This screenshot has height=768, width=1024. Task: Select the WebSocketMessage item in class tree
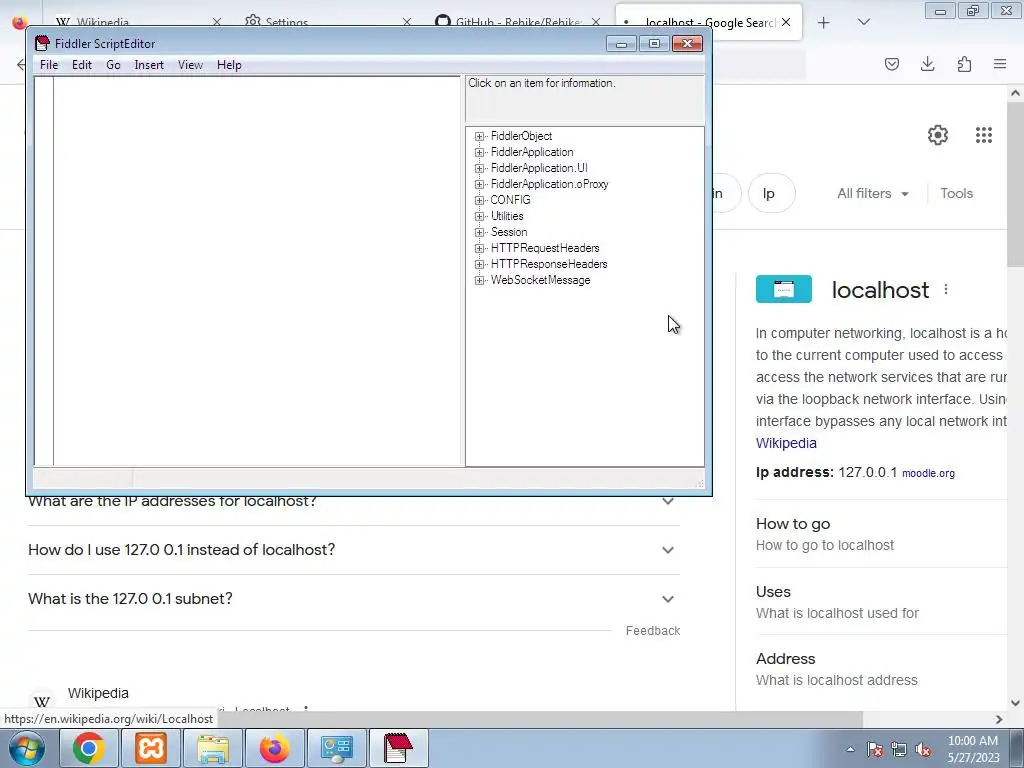tap(540, 280)
